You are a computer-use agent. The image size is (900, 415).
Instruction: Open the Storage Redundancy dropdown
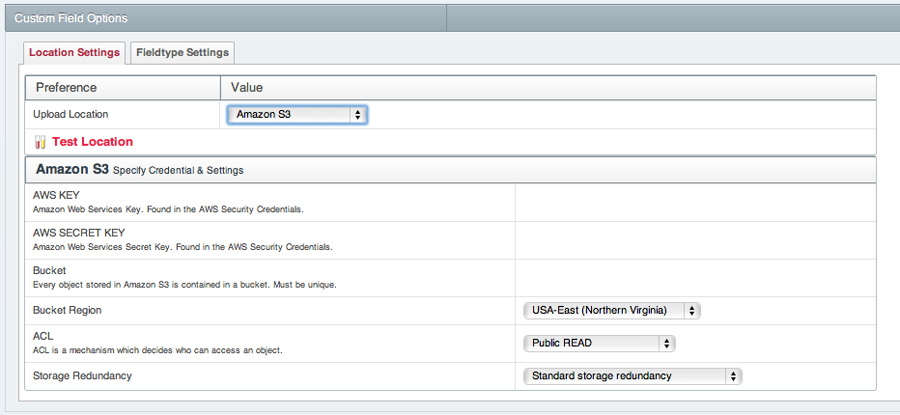click(x=633, y=376)
